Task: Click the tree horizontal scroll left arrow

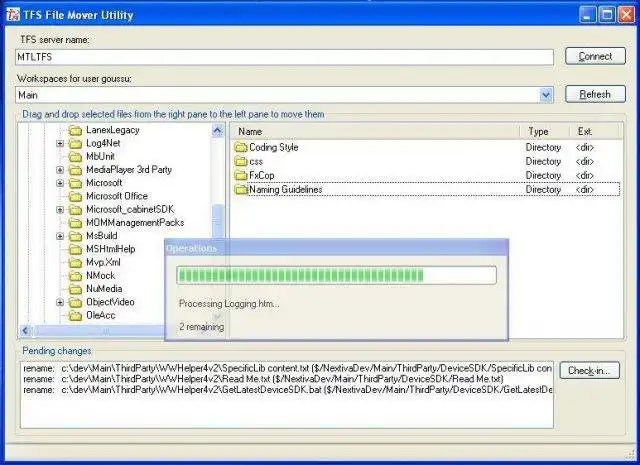Action: [x=26, y=330]
